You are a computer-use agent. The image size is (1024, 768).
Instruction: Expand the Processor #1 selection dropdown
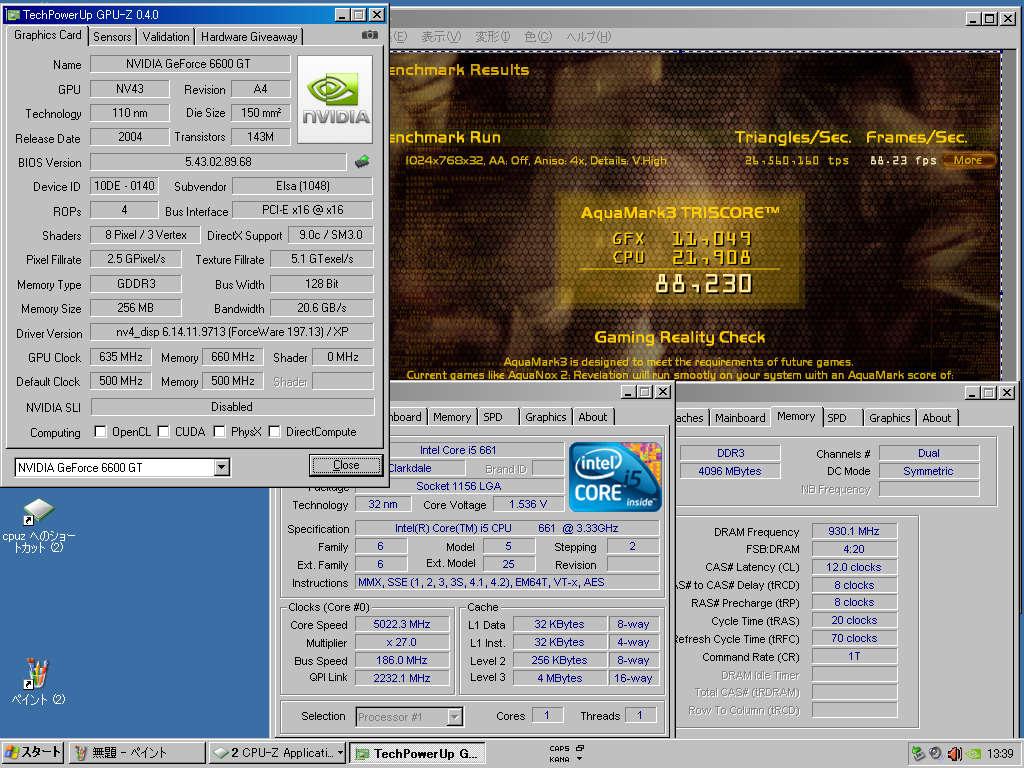pos(455,717)
